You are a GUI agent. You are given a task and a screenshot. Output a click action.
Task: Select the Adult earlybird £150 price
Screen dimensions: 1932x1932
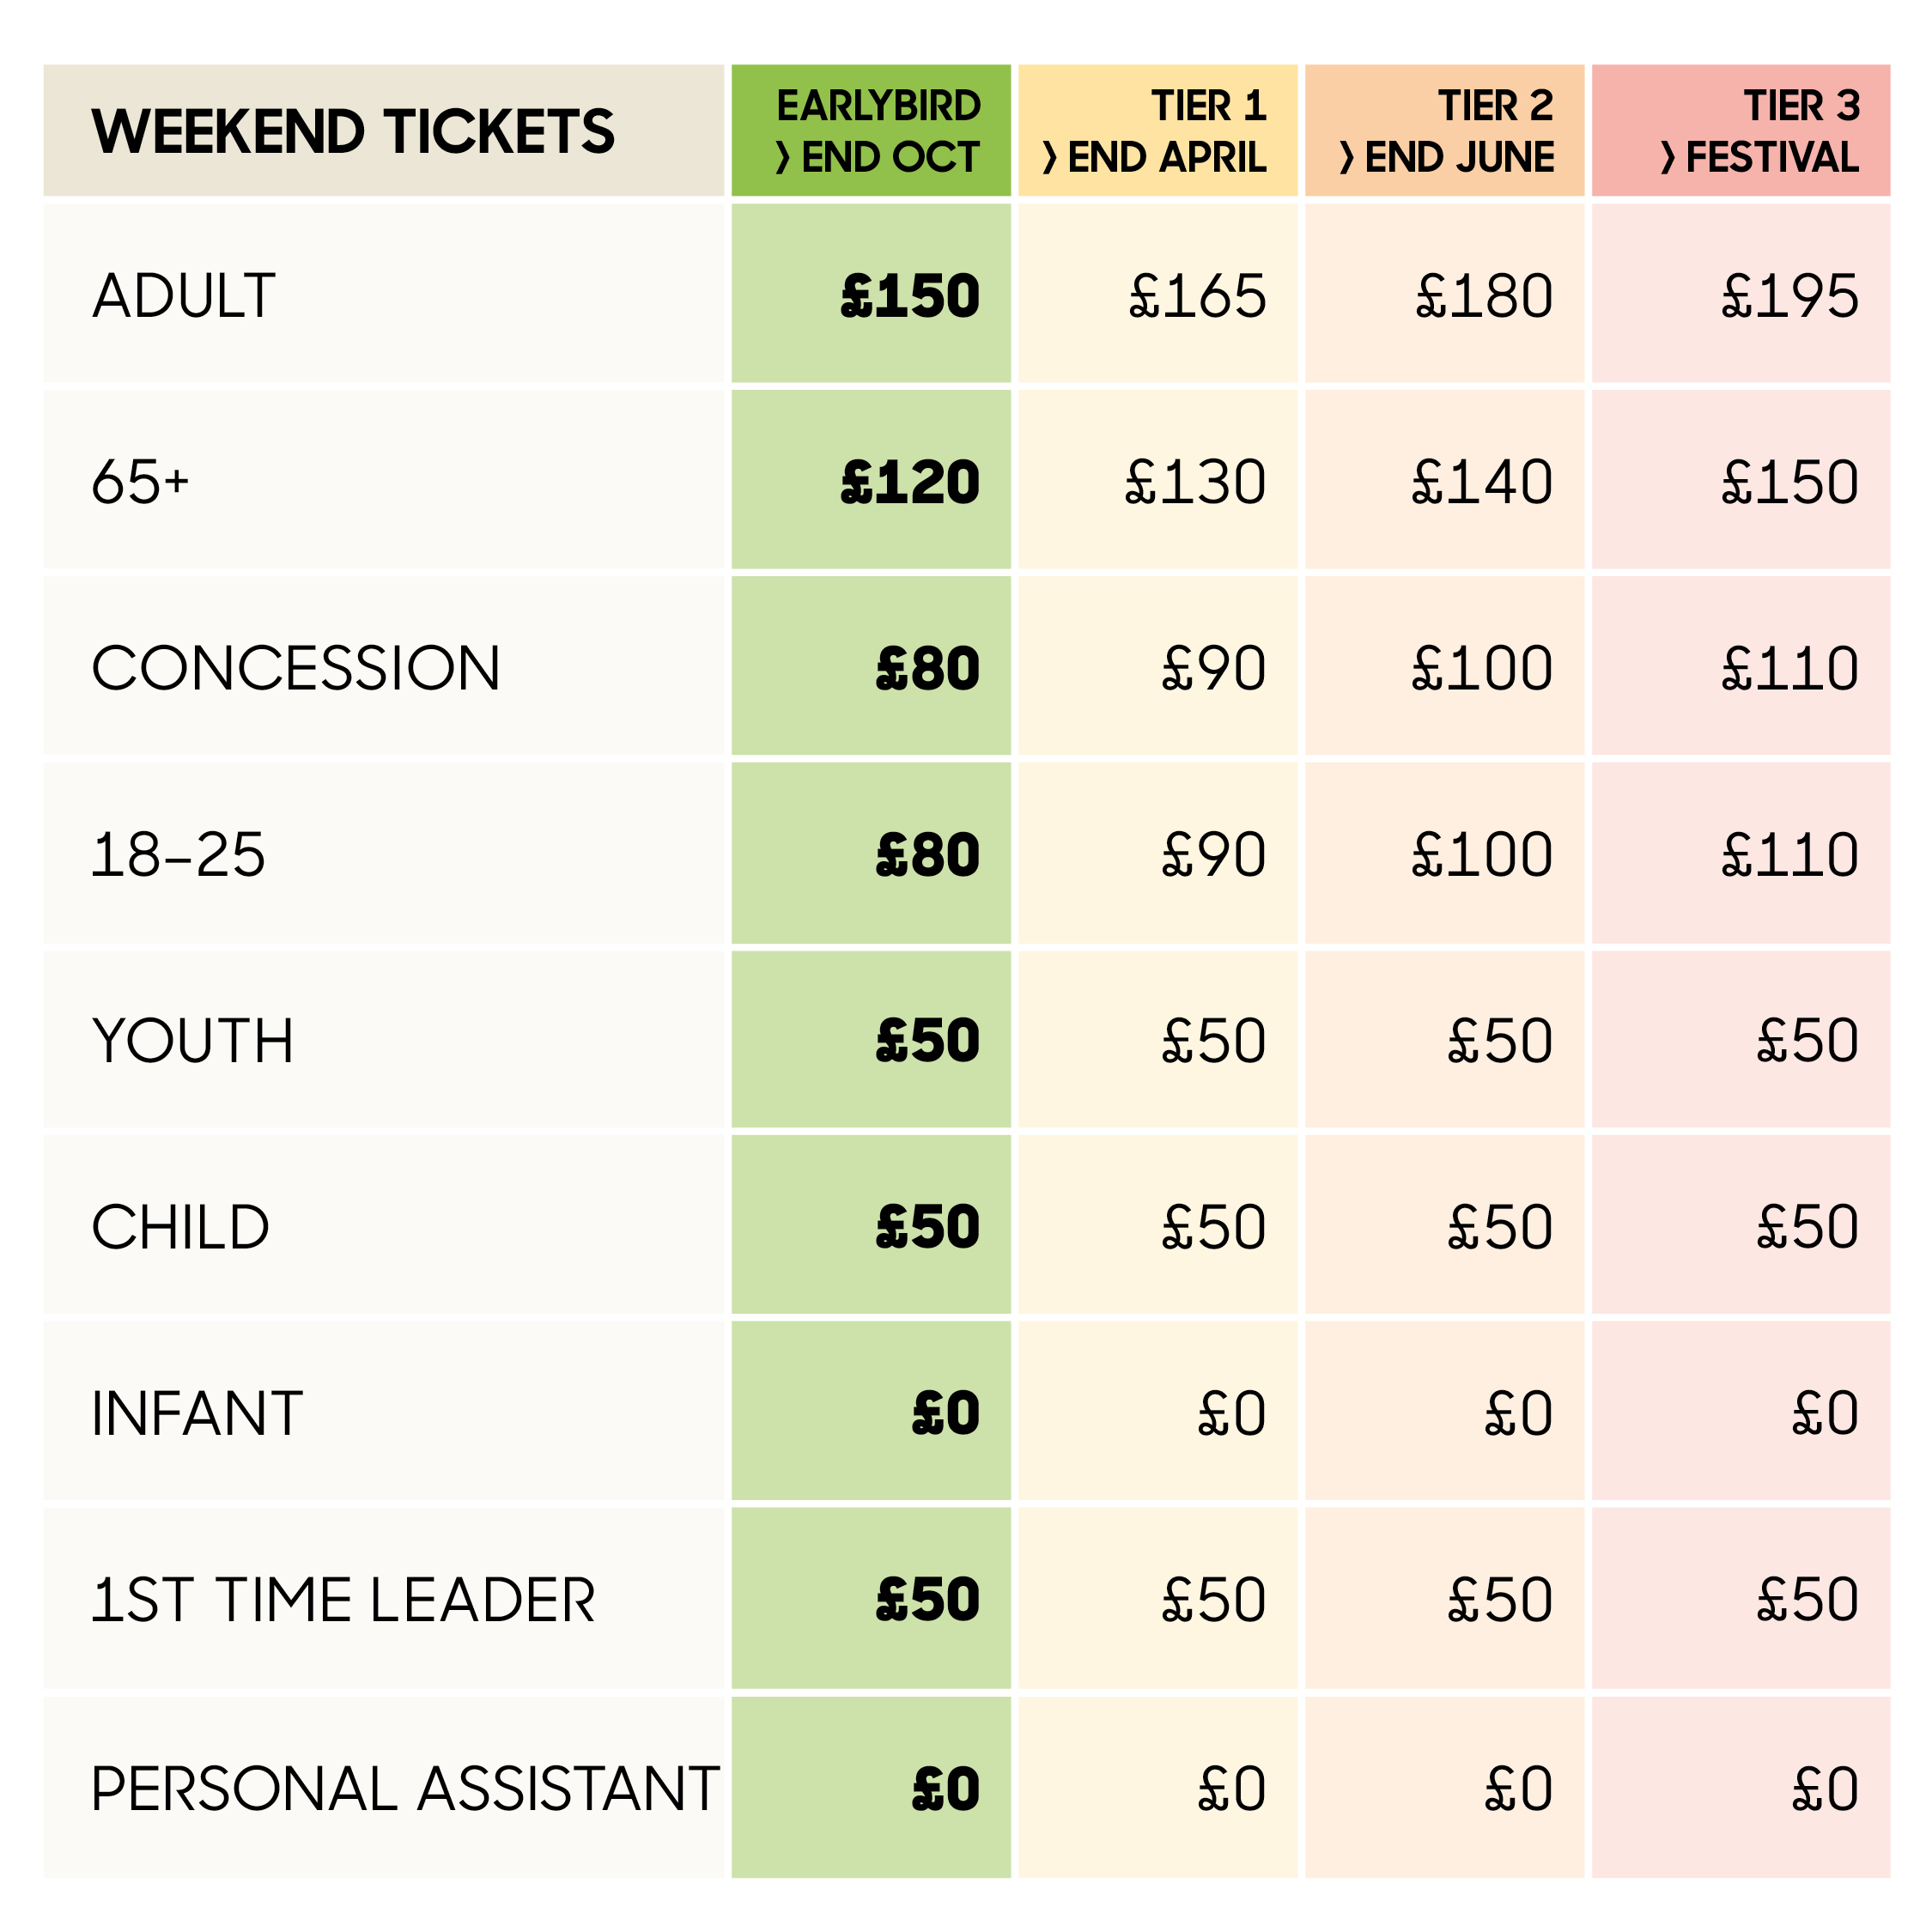pos(910,296)
